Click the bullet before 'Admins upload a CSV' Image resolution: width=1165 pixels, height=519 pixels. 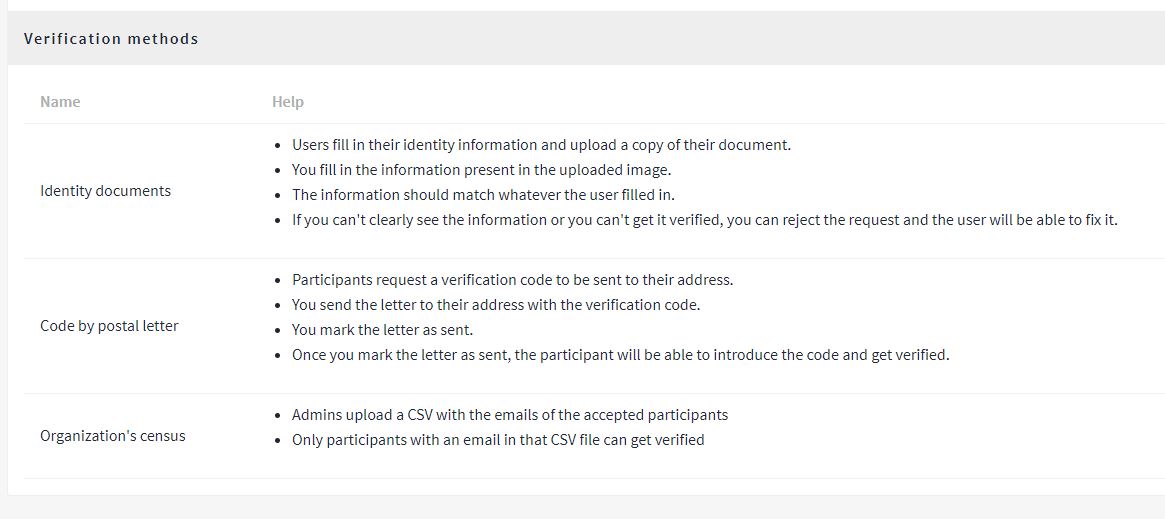(277, 416)
